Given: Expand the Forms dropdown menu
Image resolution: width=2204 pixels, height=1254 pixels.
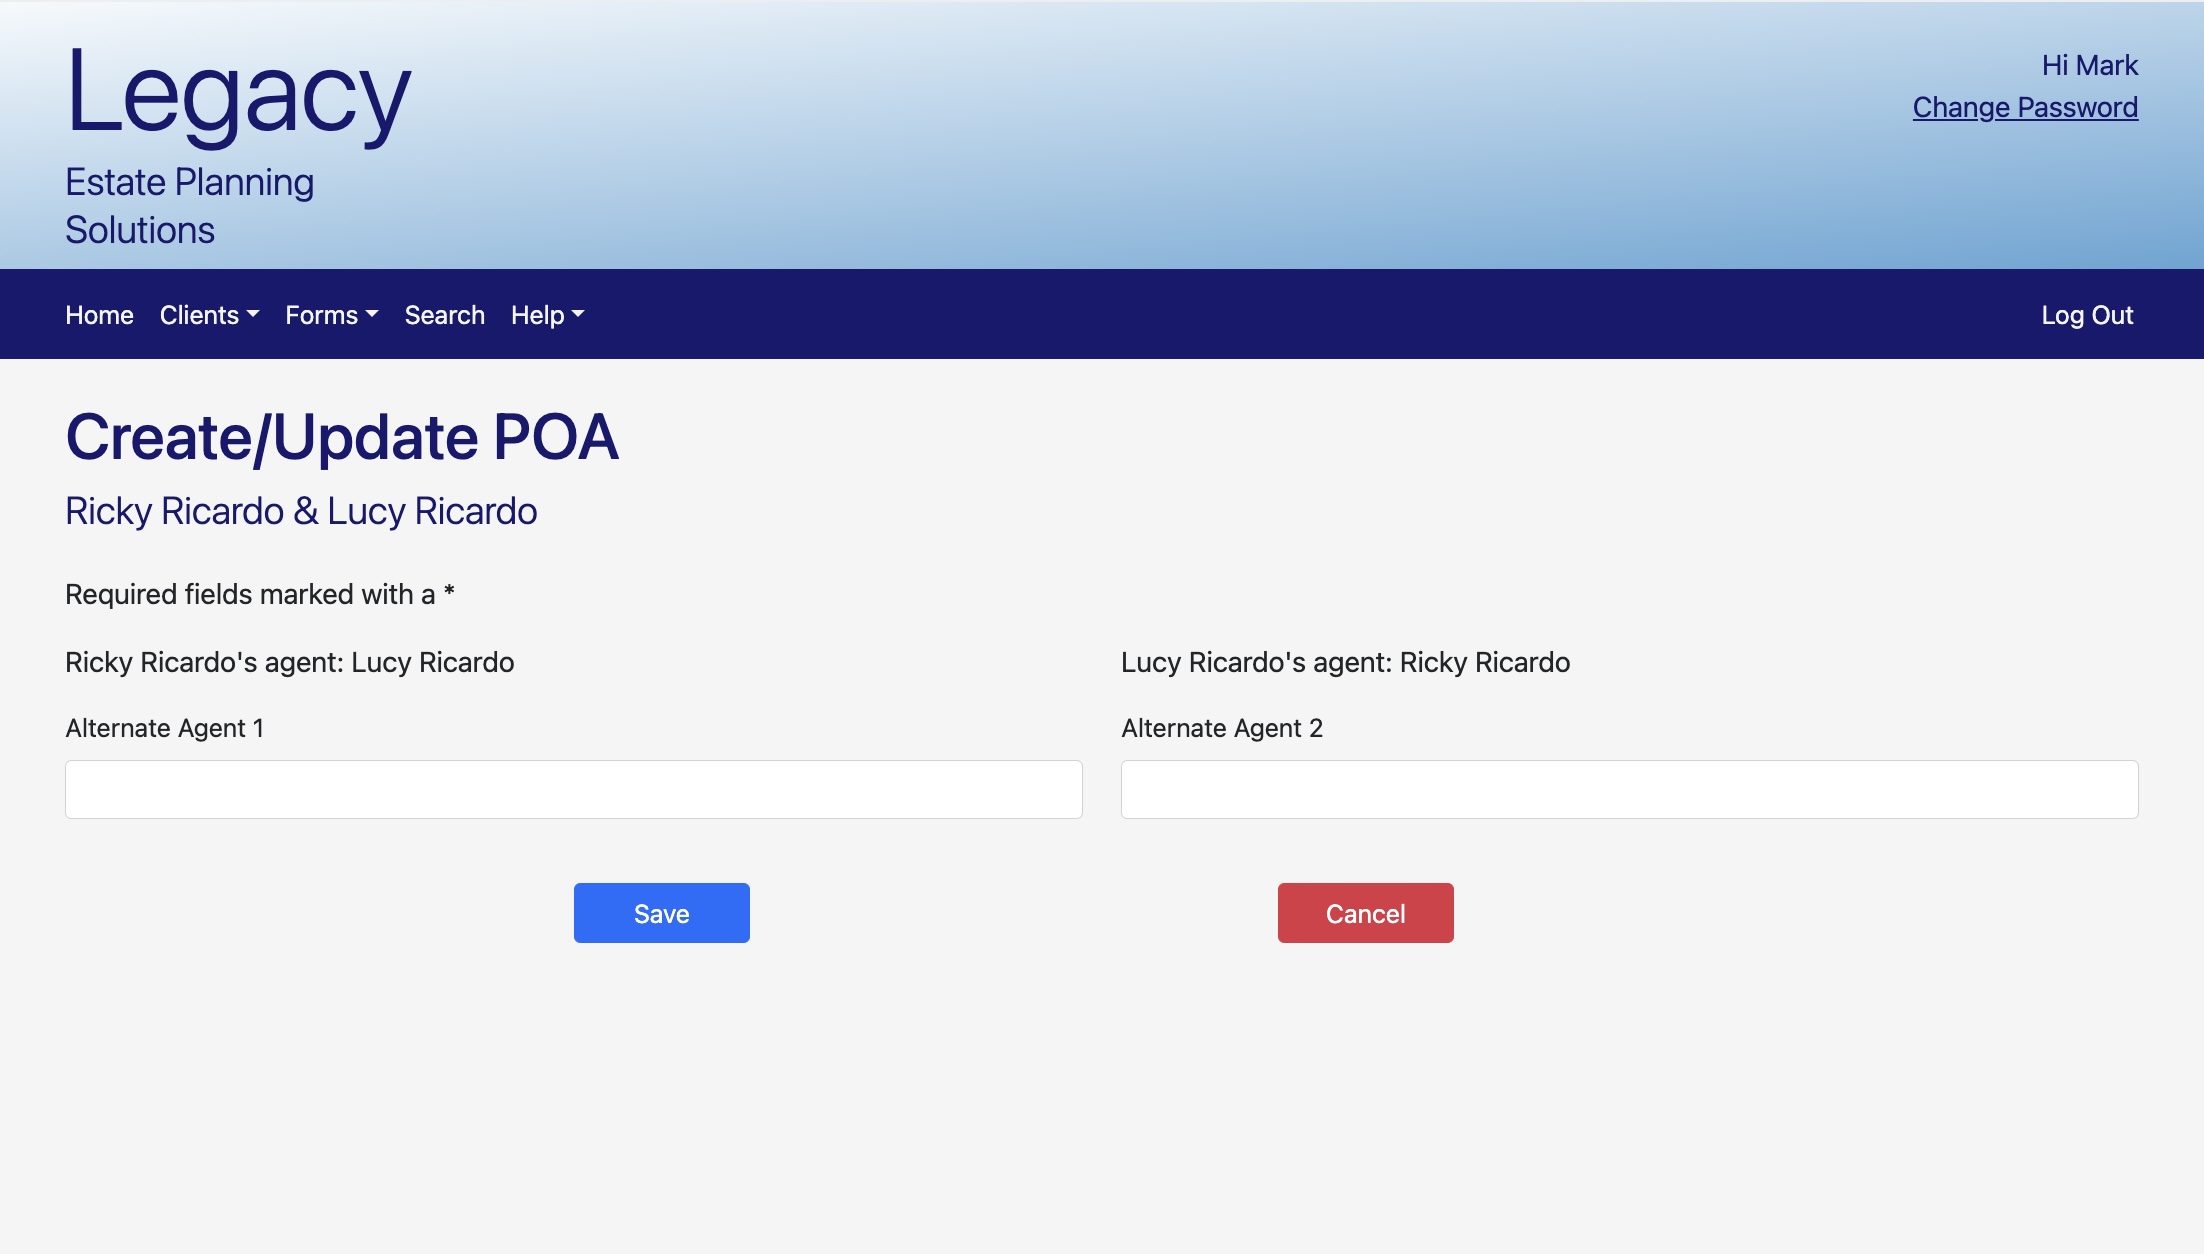Looking at the screenshot, I should tap(331, 315).
